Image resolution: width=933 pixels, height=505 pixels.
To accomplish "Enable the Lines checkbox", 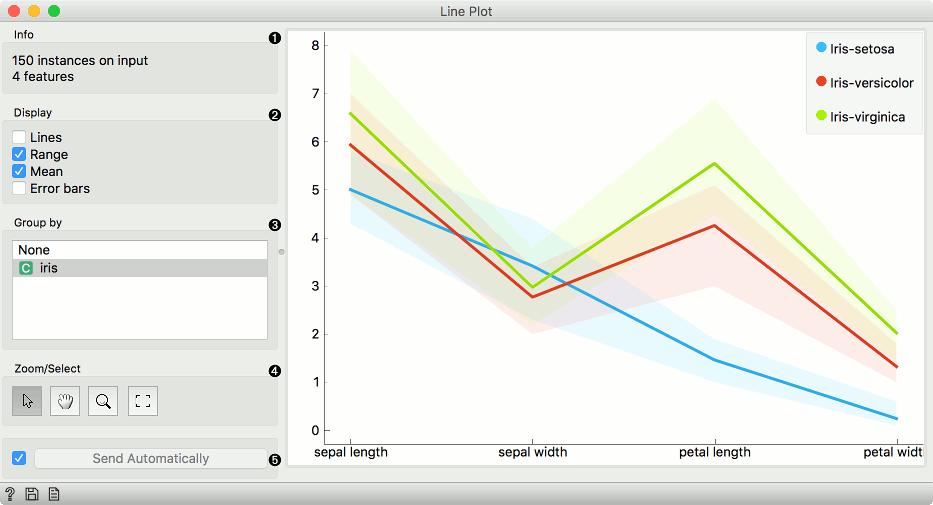I will pos(19,138).
